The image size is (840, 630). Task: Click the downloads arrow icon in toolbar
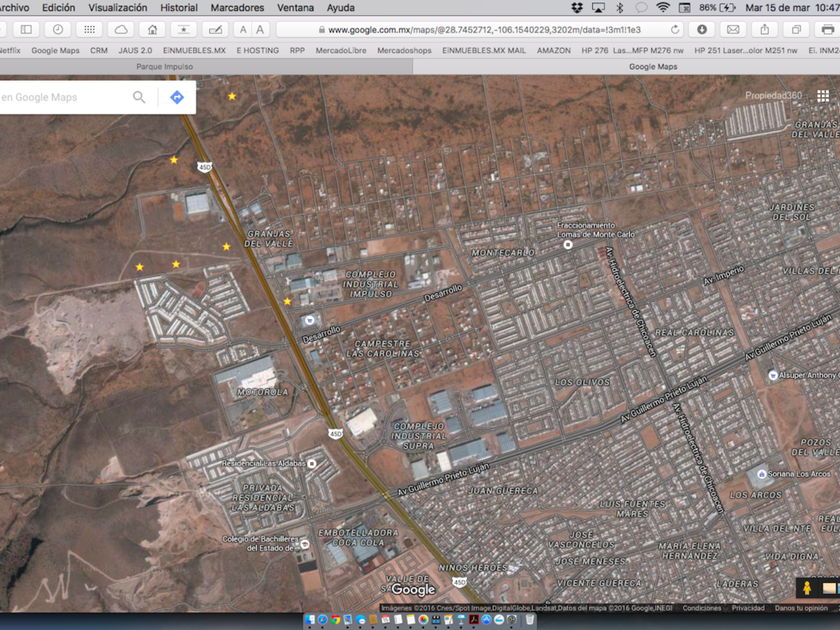tap(702, 30)
